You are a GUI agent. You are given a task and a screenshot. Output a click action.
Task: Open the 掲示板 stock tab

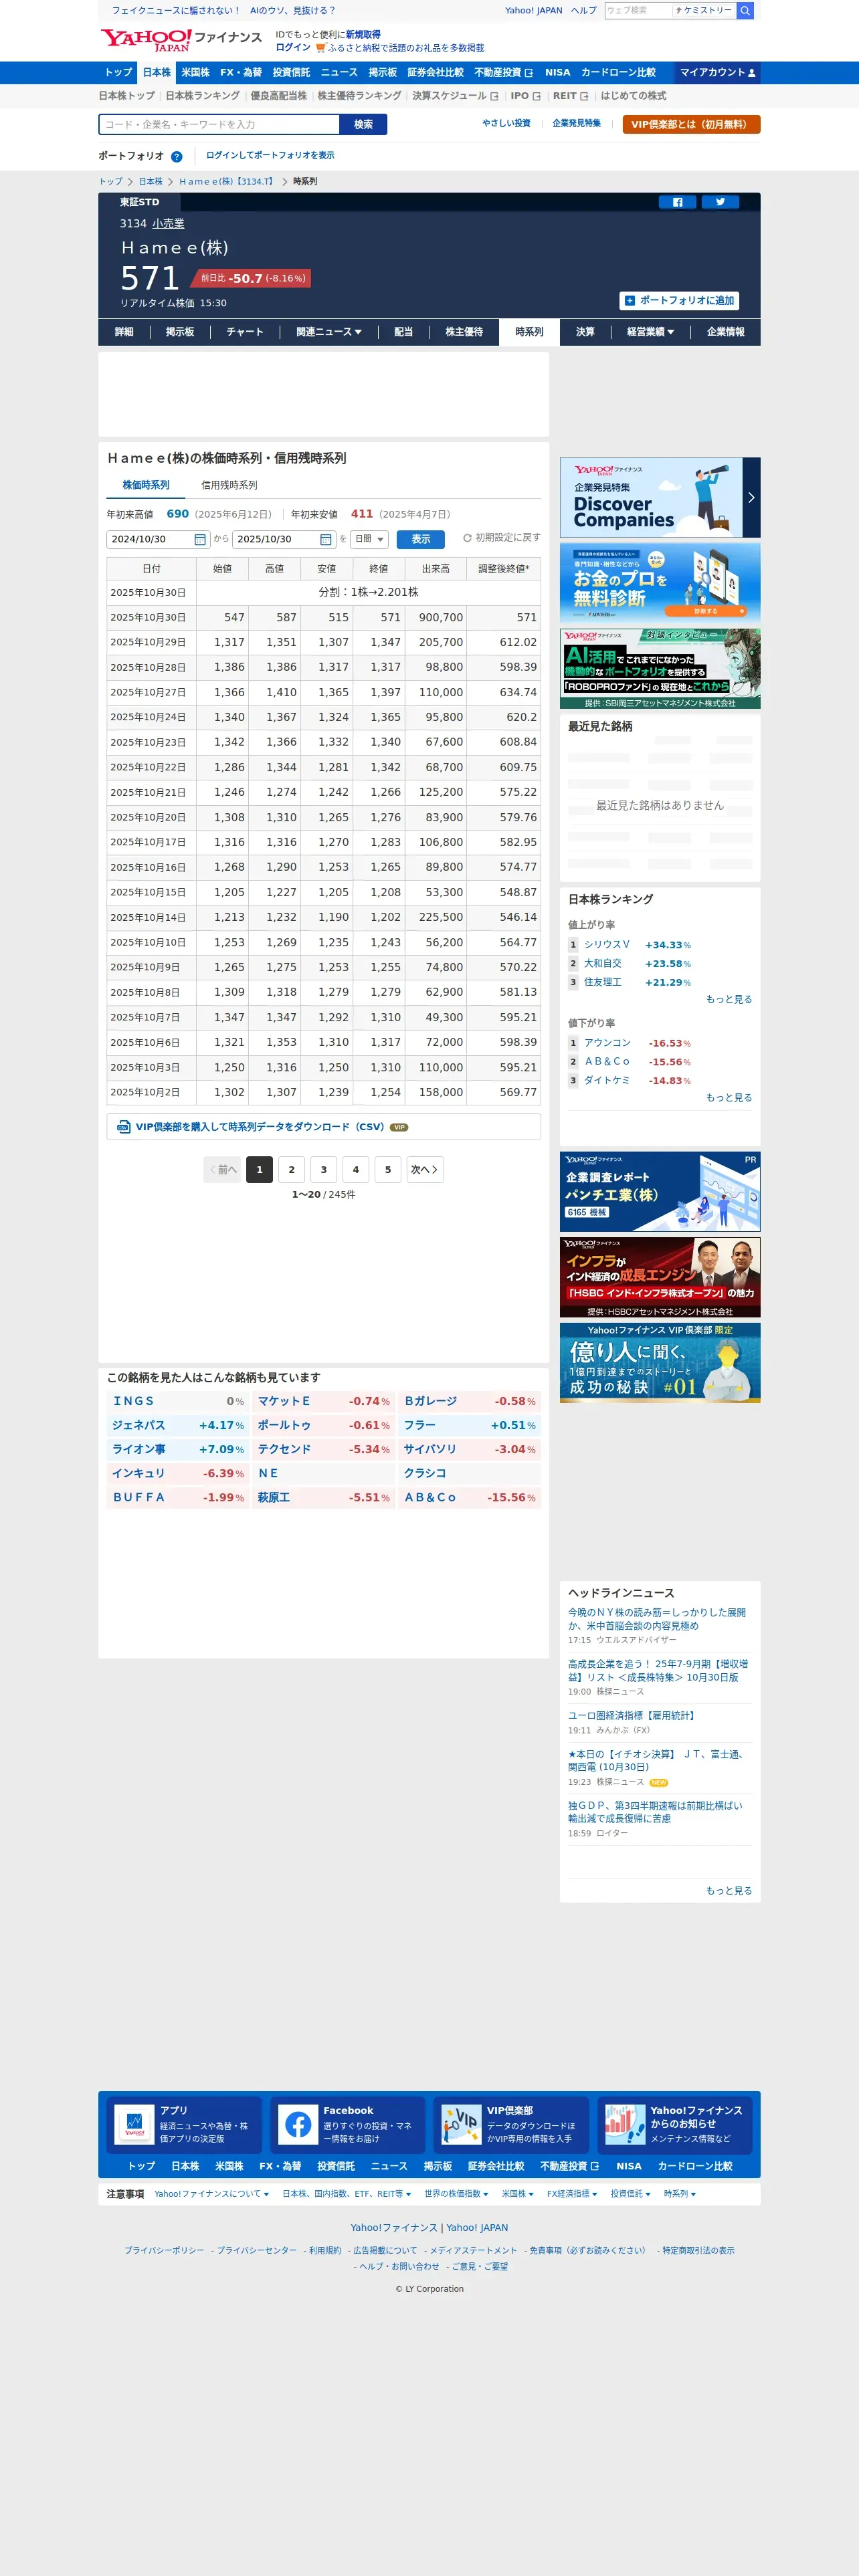pyautogui.click(x=180, y=332)
